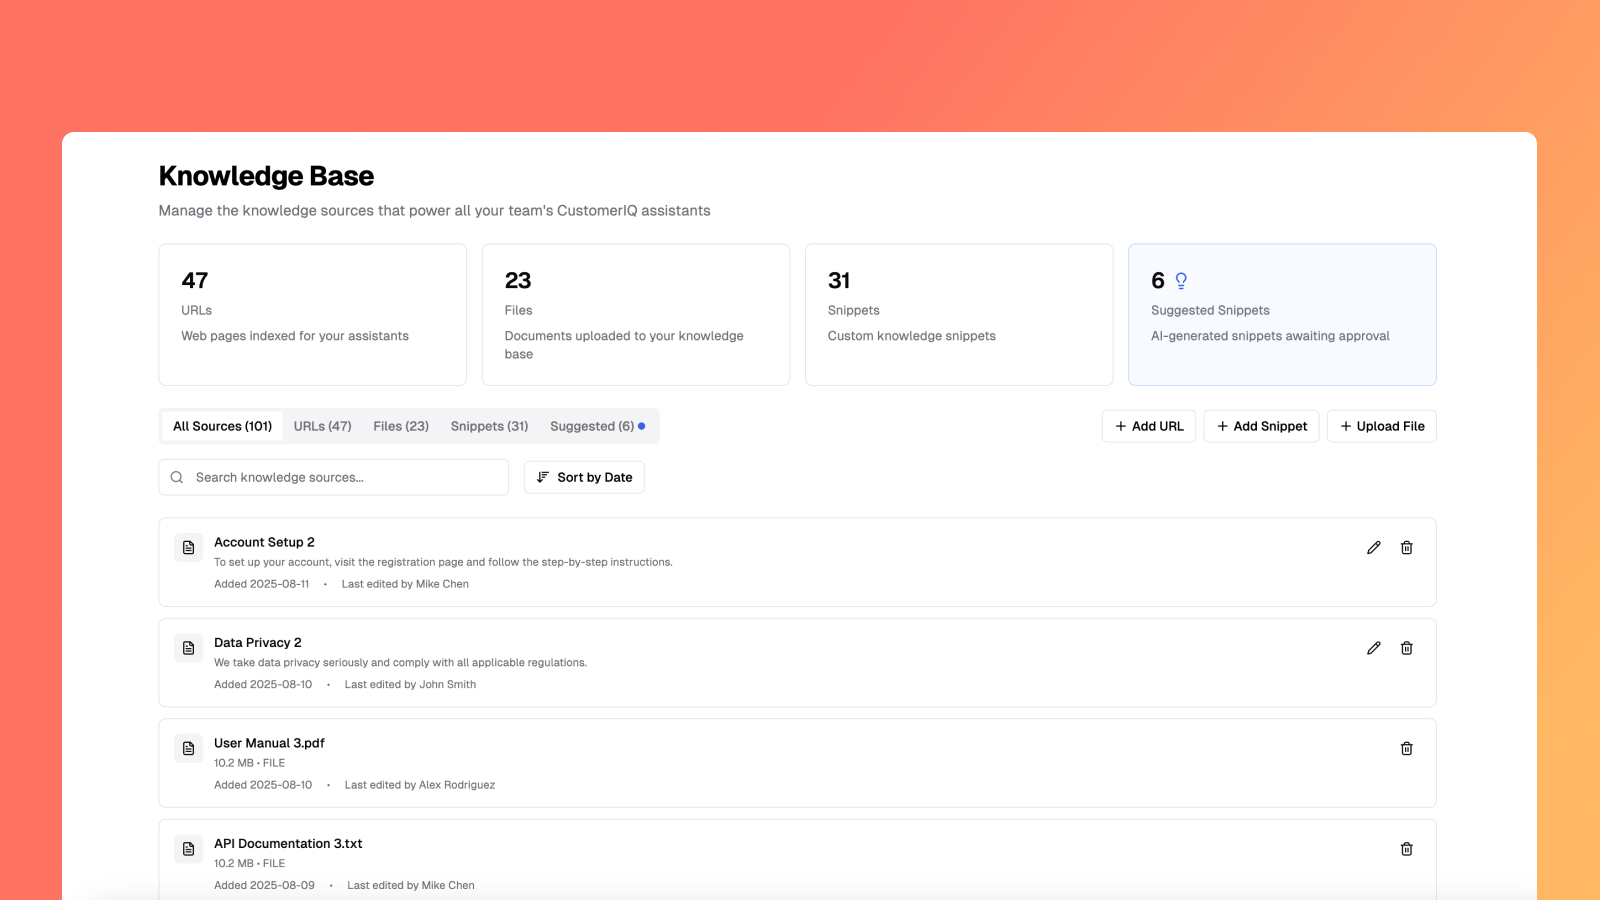Open the 31 Snippets summary card
This screenshot has height=900, width=1600.
pyautogui.click(x=959, y=315)
